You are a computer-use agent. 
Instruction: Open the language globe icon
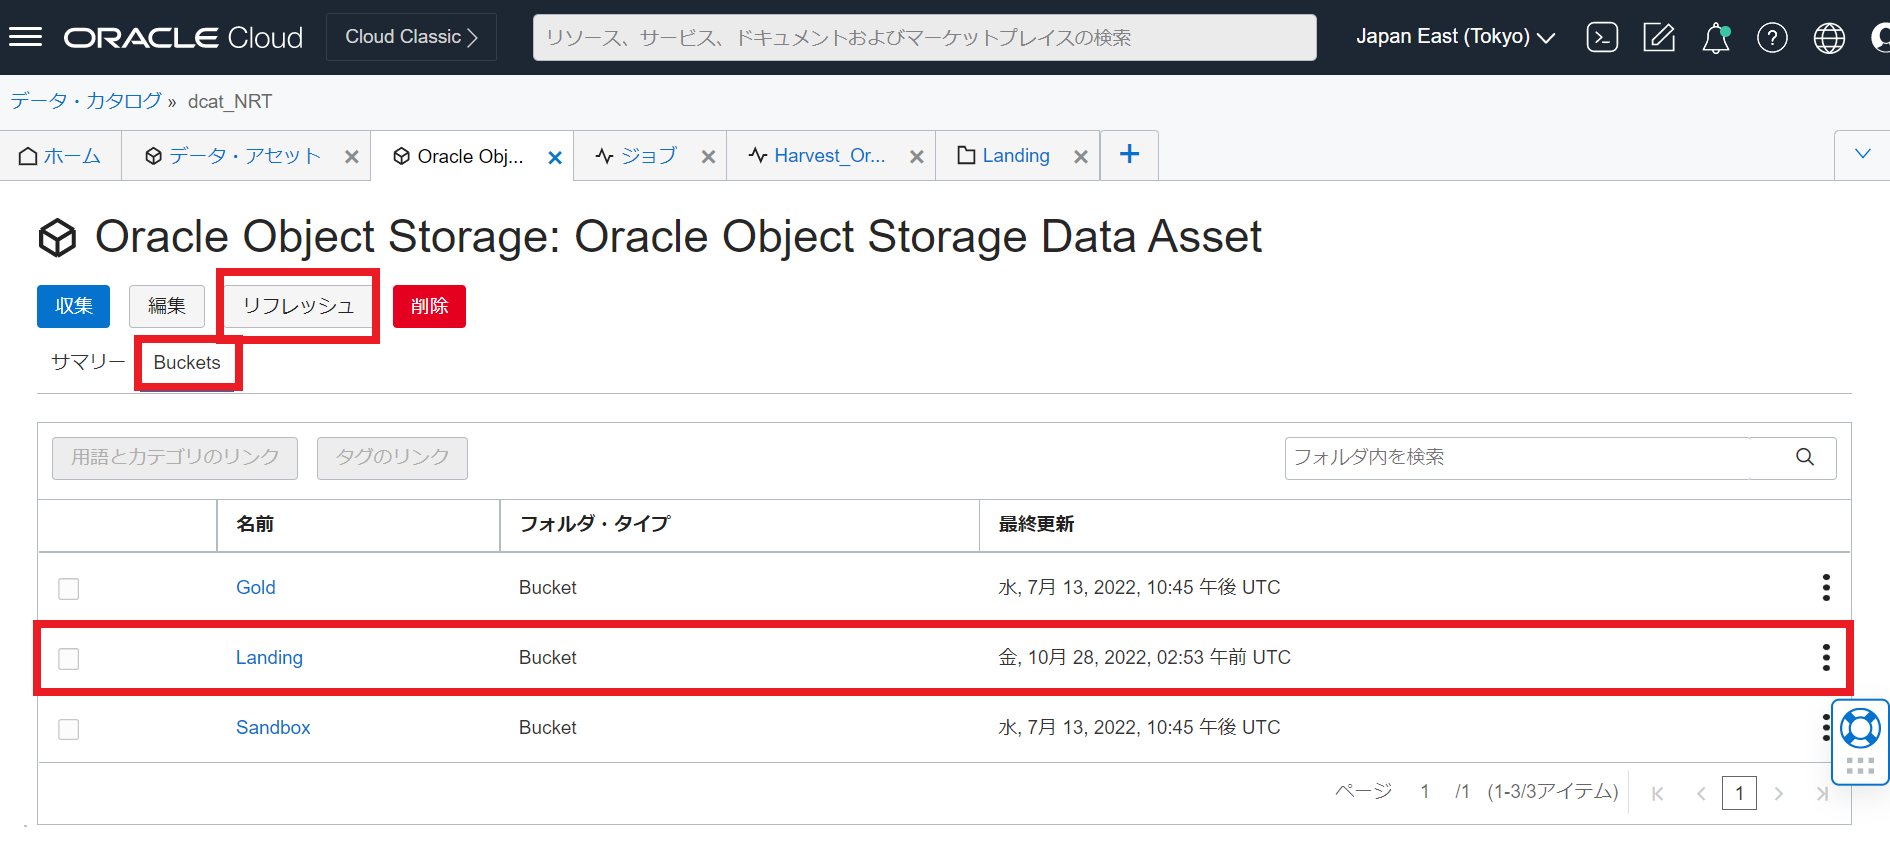(x=1829, y=38)
